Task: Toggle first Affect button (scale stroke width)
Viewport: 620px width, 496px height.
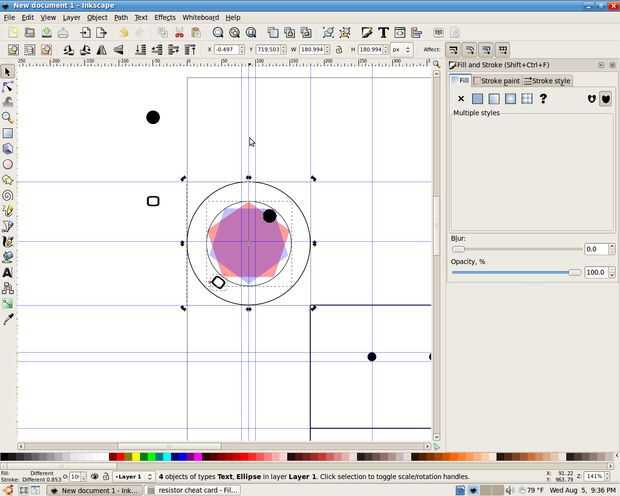Action: click(453, 50)
